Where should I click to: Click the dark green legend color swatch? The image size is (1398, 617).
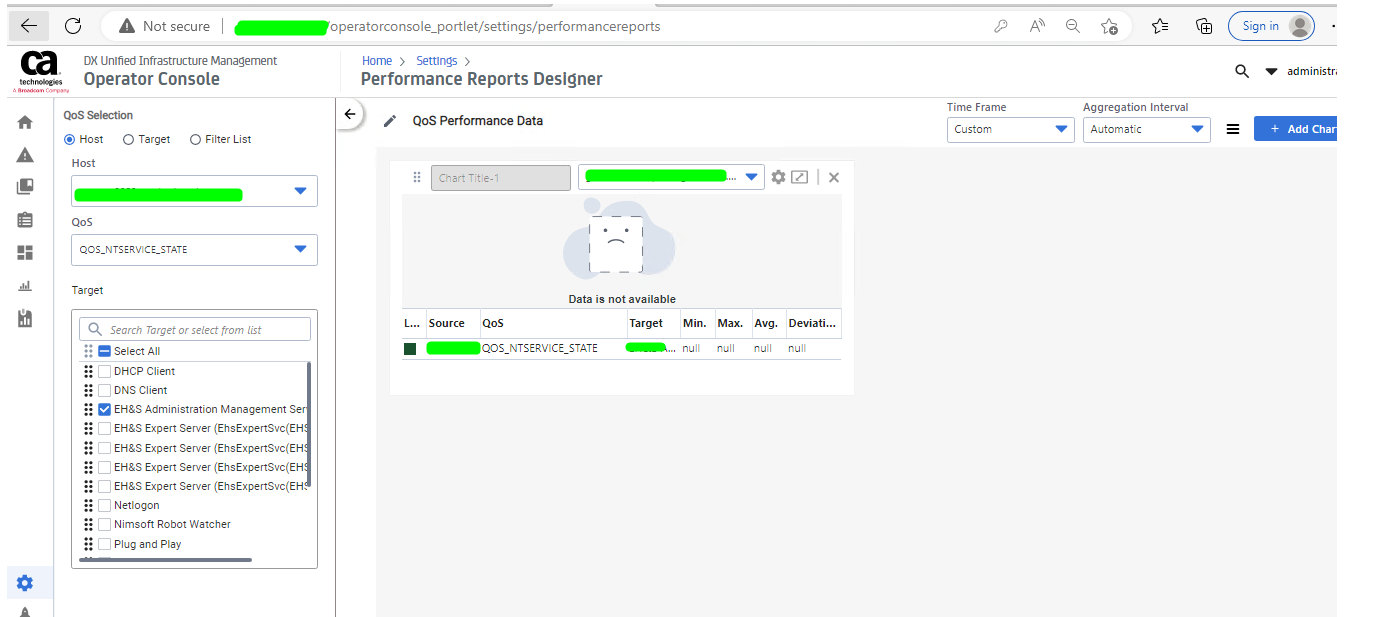click(x=410, y=349)
